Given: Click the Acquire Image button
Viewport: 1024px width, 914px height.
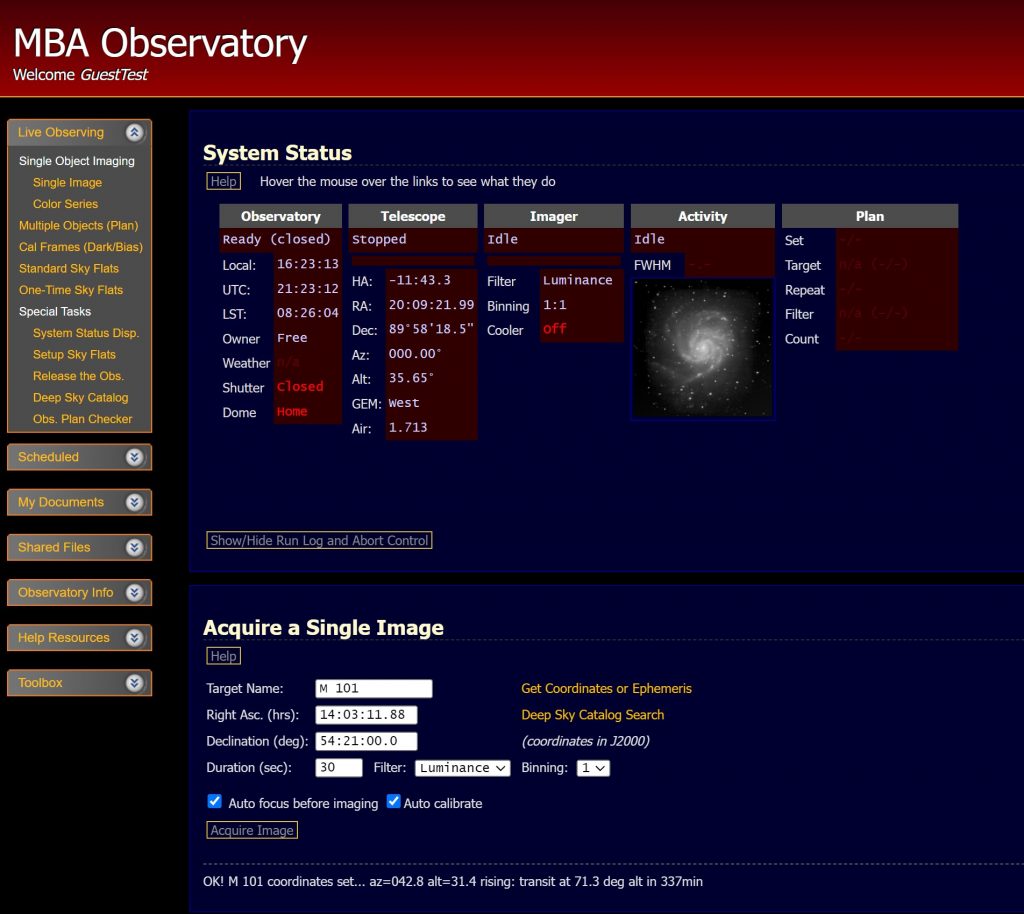Looking at the screenshot, I should (252, 830).
